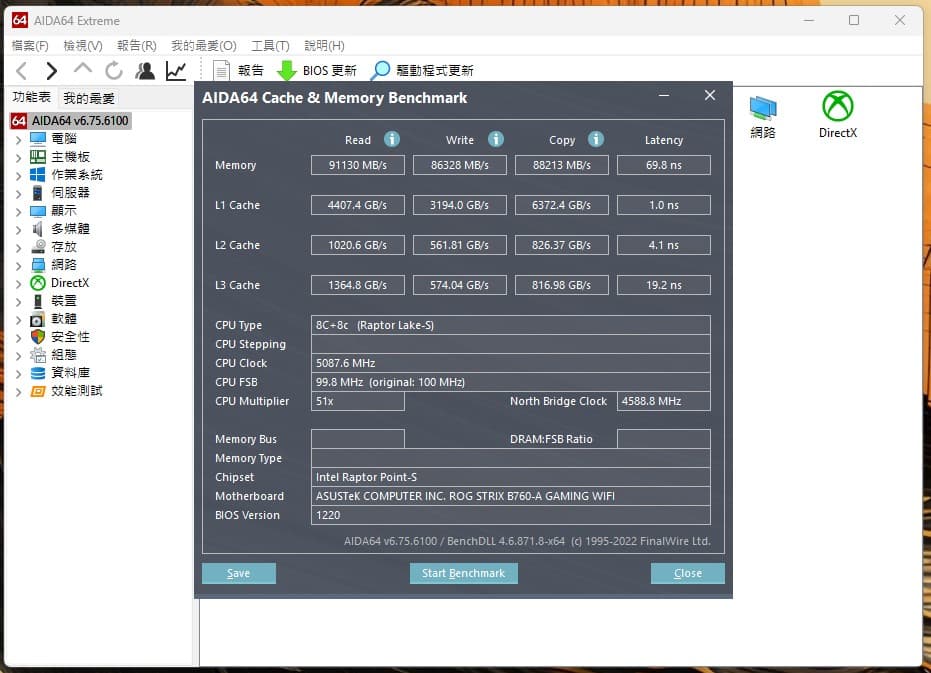Click the Motherboard field ROG STRIX B760-A
The height and width of the screenshot is (673, 931).
coord(511,496)
